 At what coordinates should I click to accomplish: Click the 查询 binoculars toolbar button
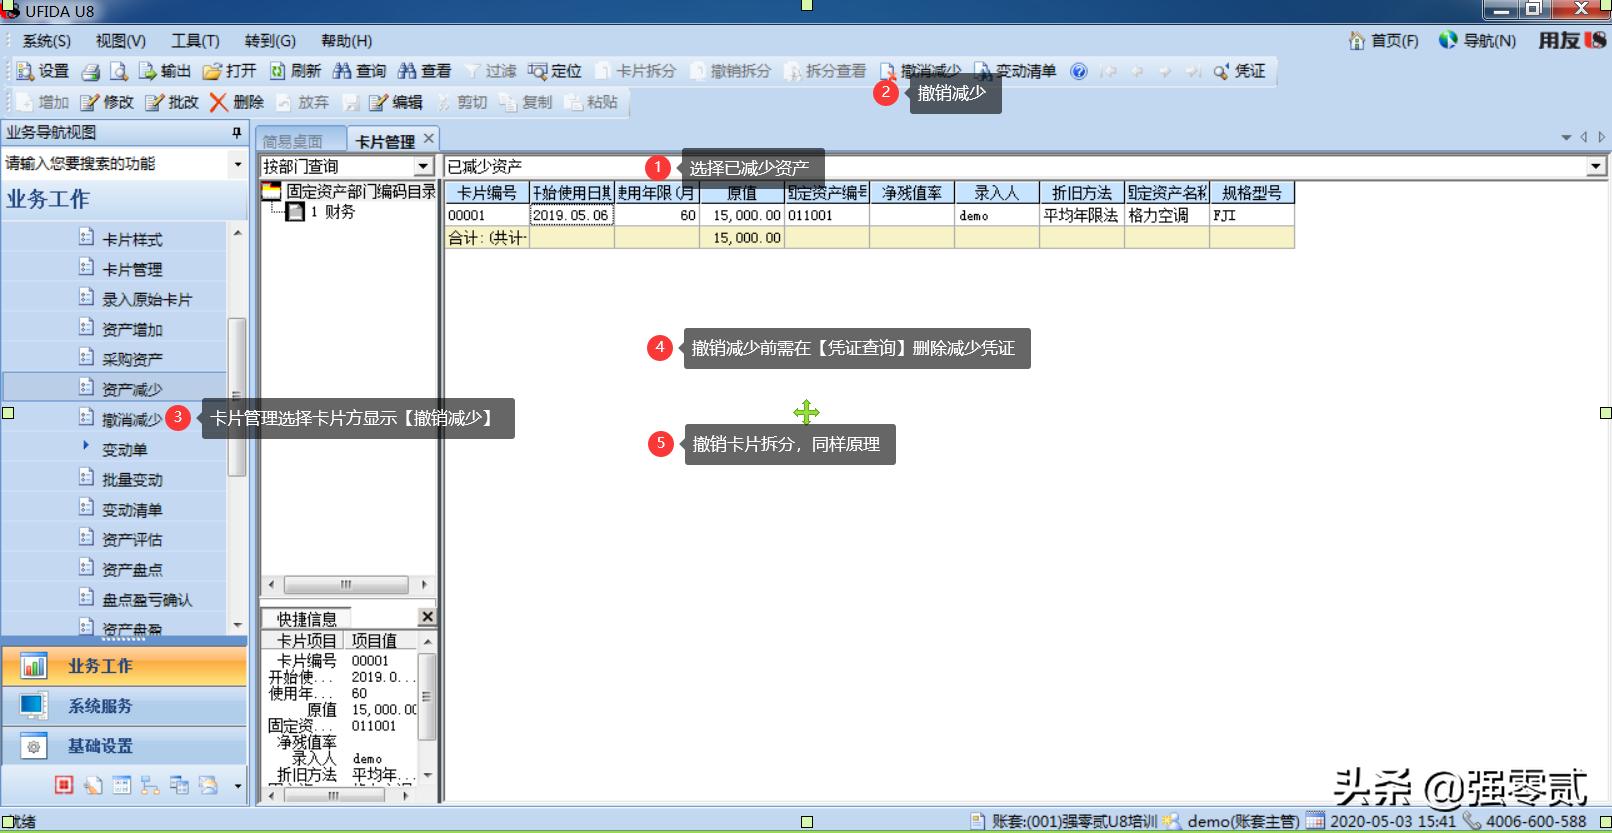click(360, 71)
